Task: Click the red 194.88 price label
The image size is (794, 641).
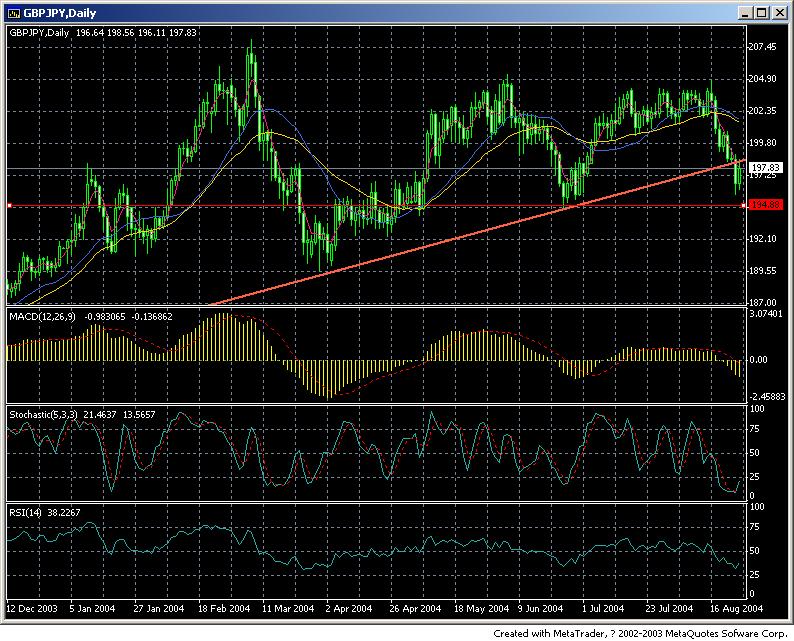Action: click(x=766, y=205)
